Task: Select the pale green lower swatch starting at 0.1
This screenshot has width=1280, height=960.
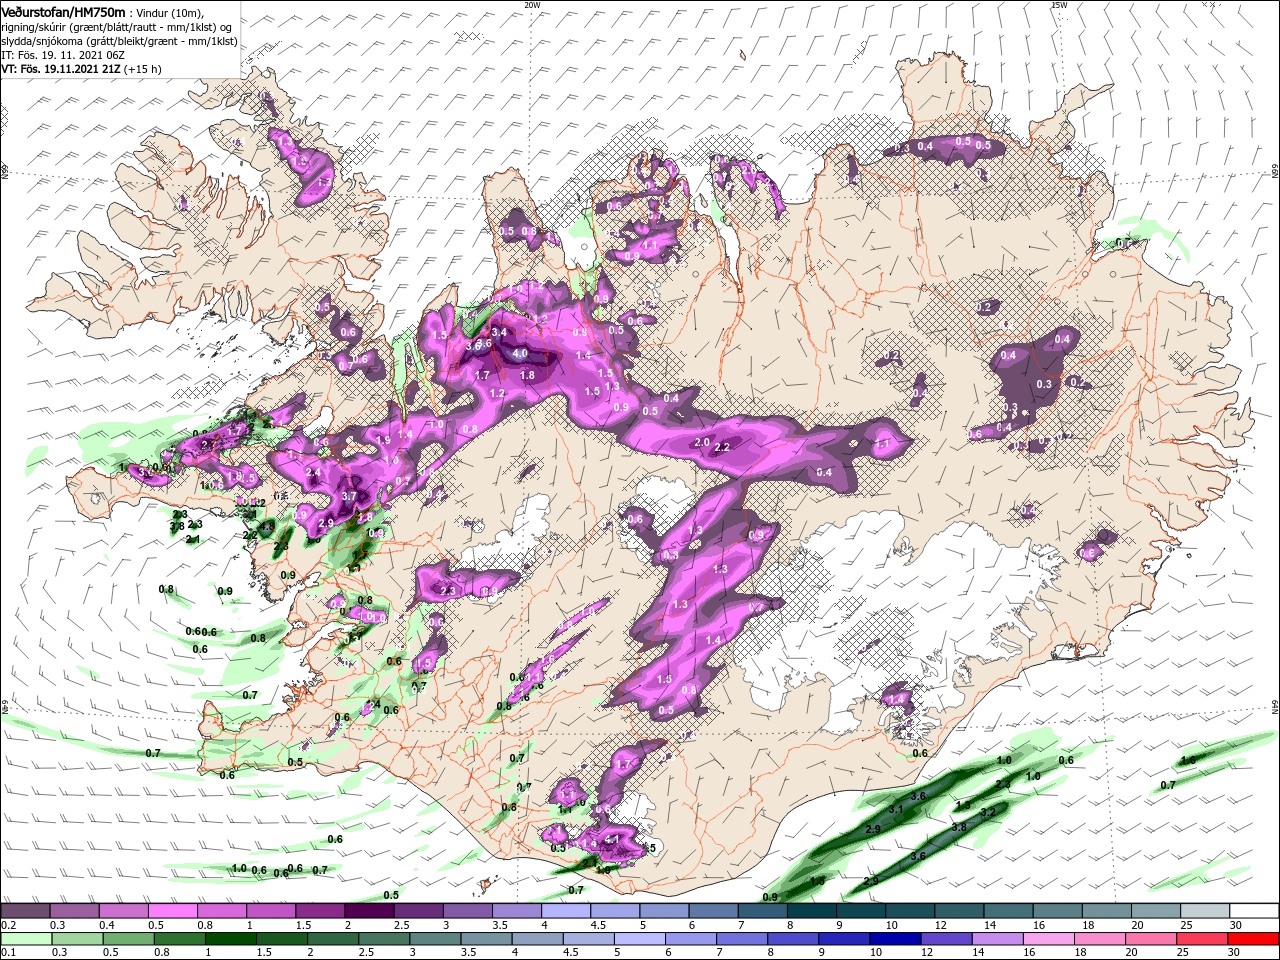Action: [26, 939]
